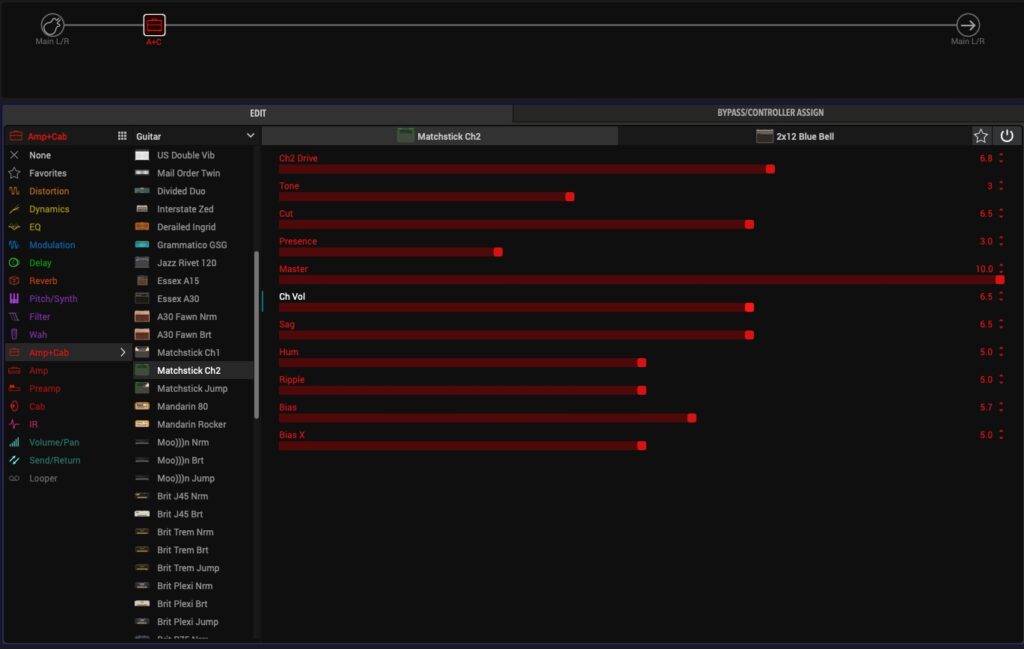
Task: Toggle the block bypass power button
Action: 1007,136
